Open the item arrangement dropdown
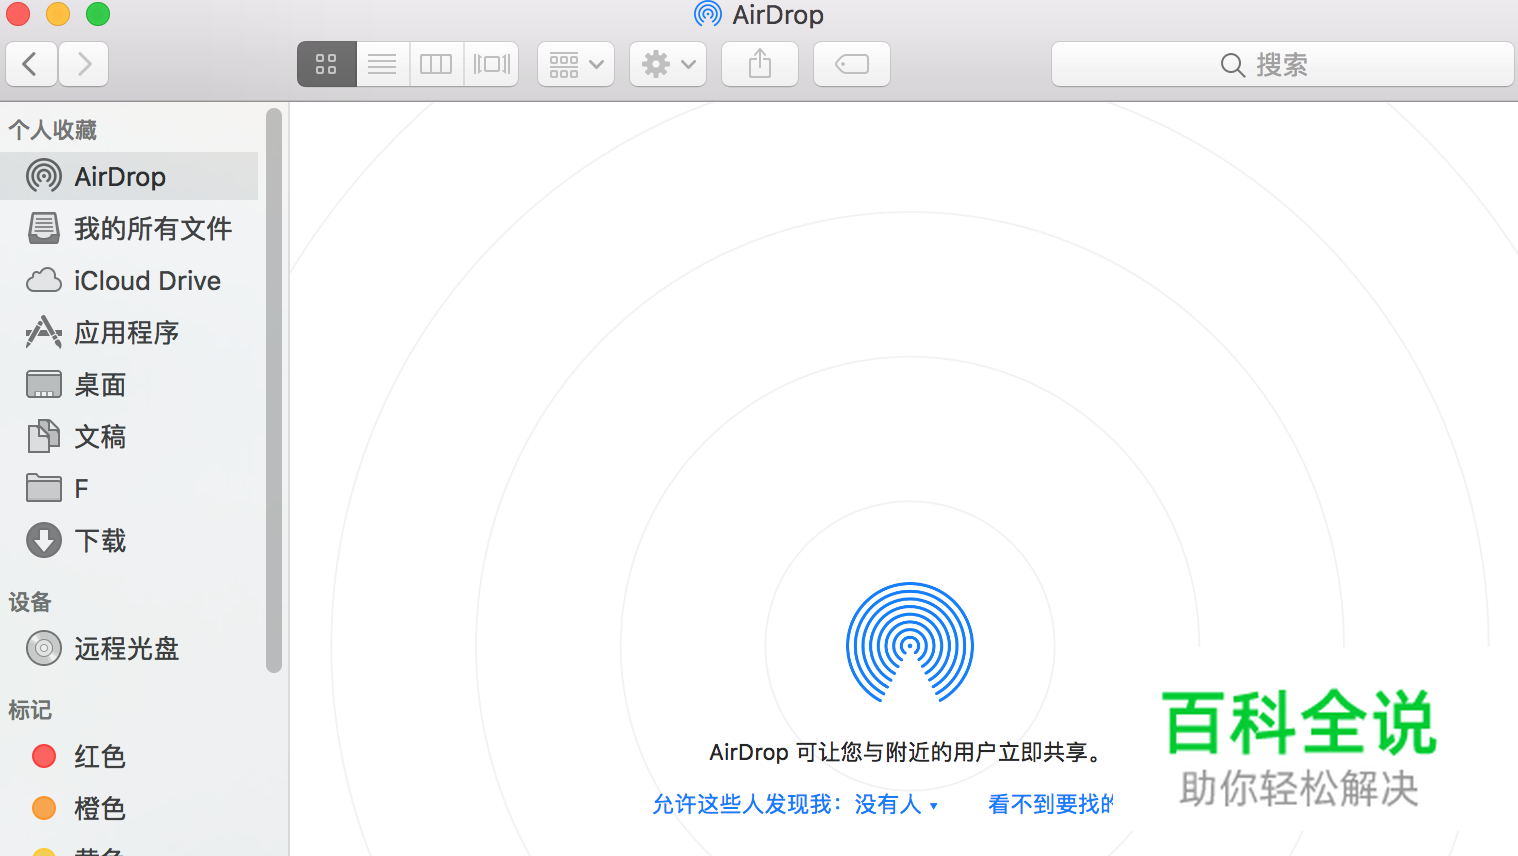The image size is (1518, 856). [576, 65]
